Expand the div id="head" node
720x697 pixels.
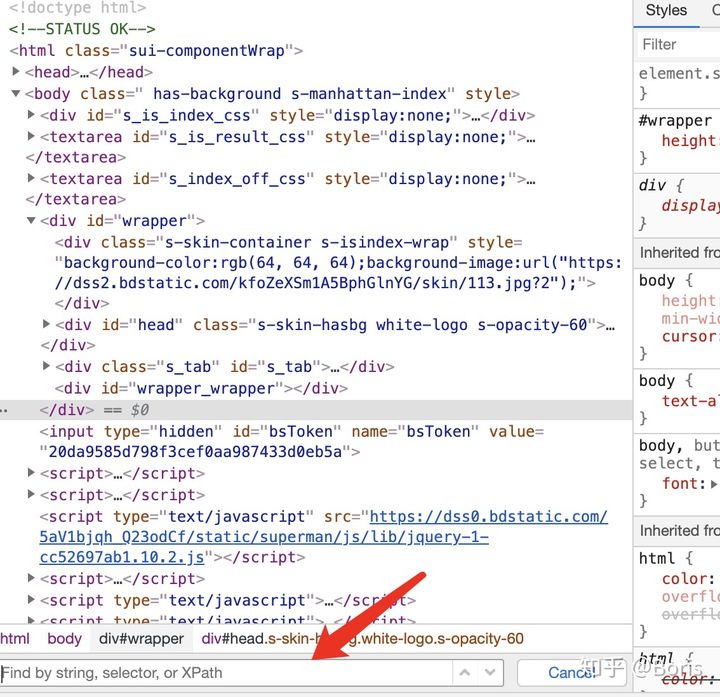point(46,324)
